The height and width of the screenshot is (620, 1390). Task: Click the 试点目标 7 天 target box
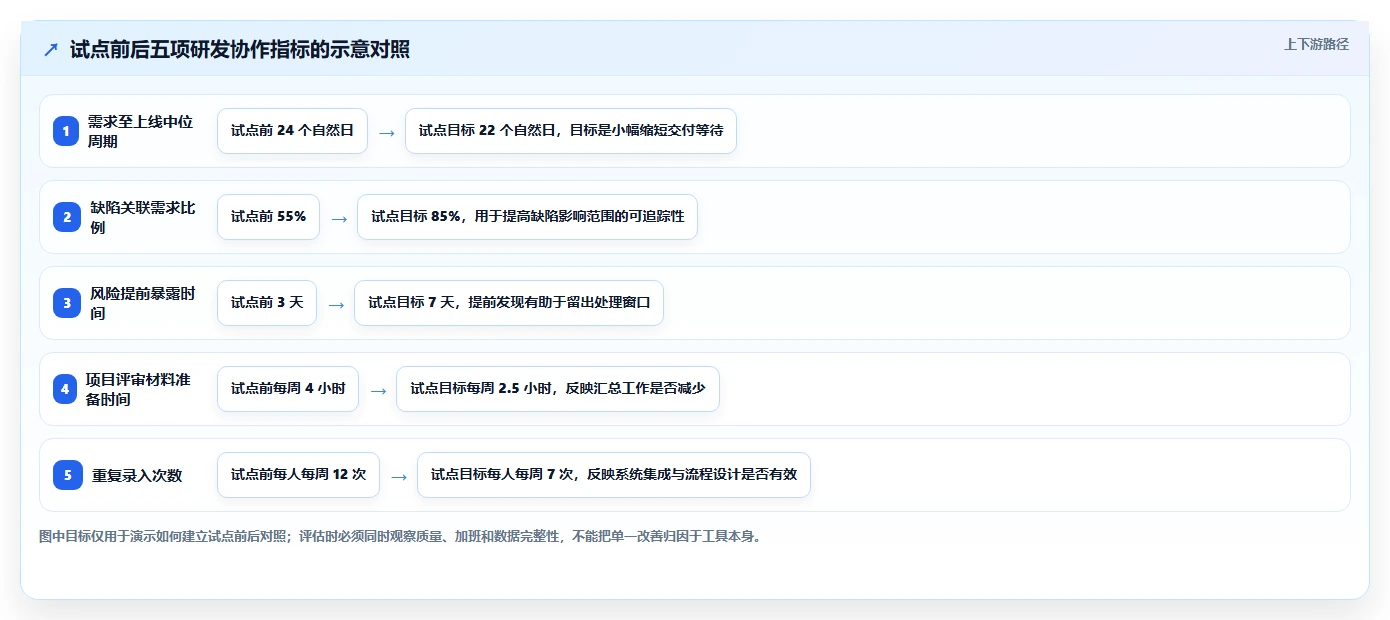509,303
